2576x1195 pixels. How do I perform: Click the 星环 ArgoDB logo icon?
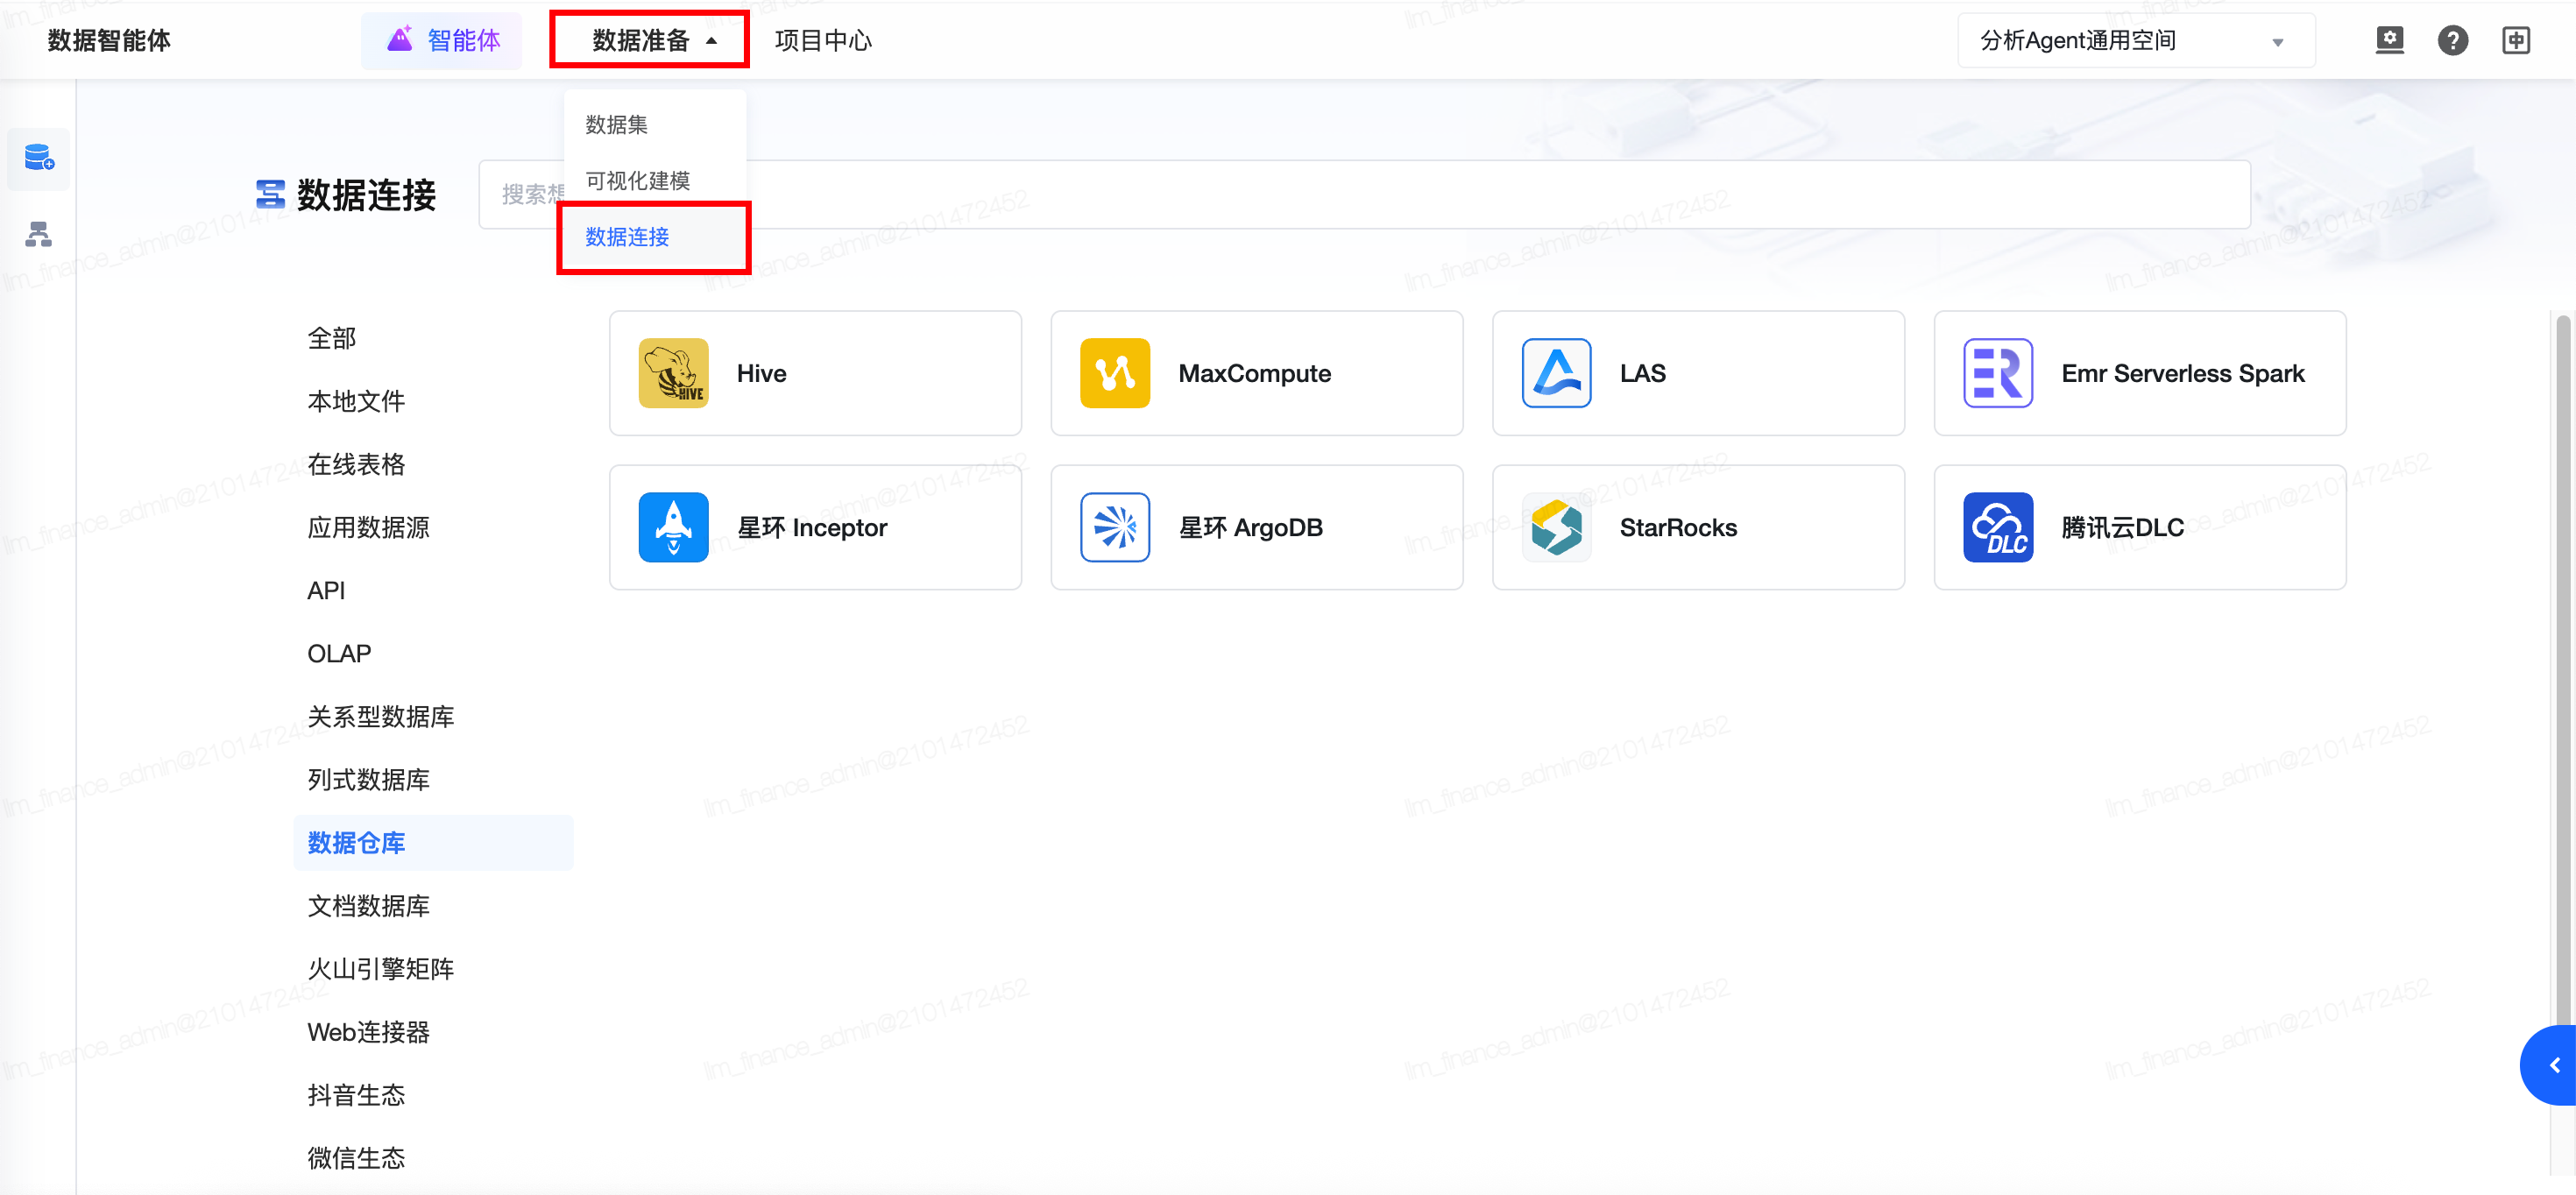[1115, 527]
